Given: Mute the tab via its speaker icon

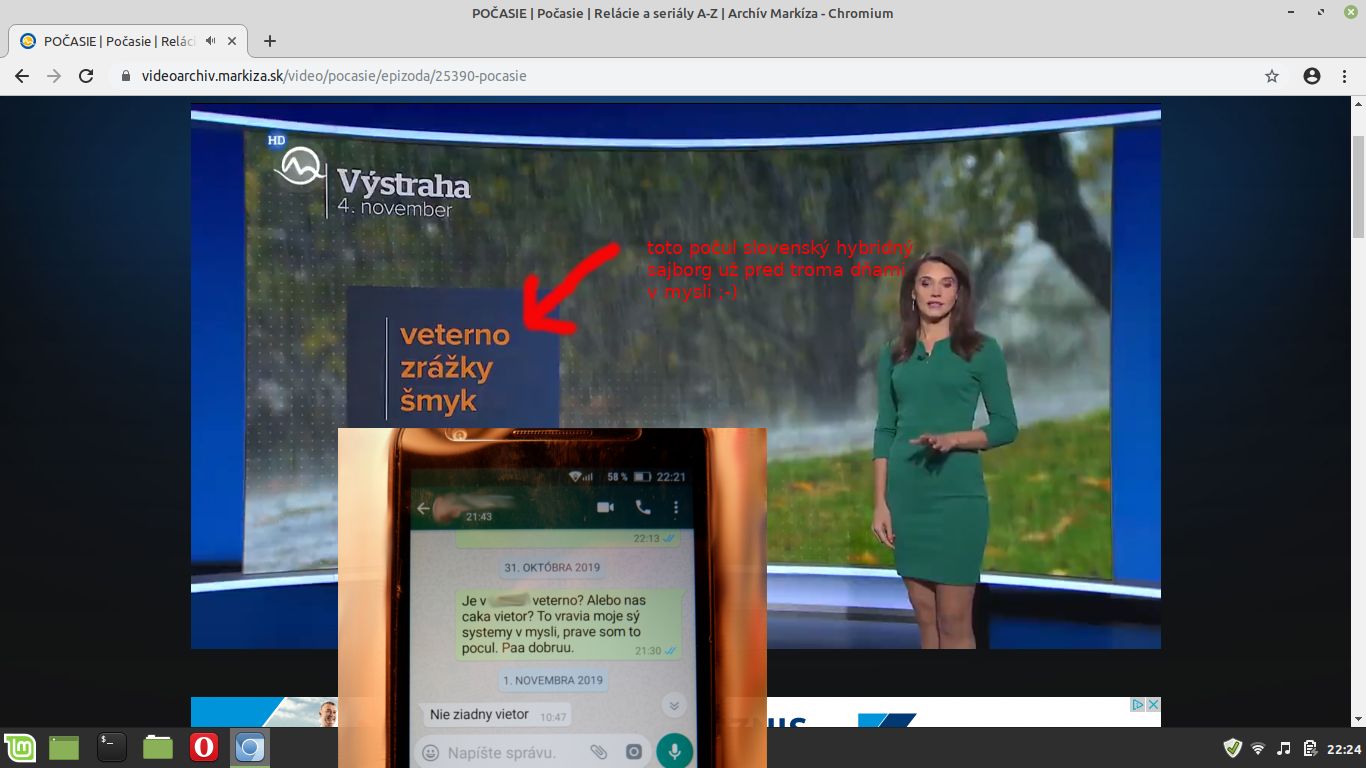Looking at the screenshot, I should coord(211,41).
